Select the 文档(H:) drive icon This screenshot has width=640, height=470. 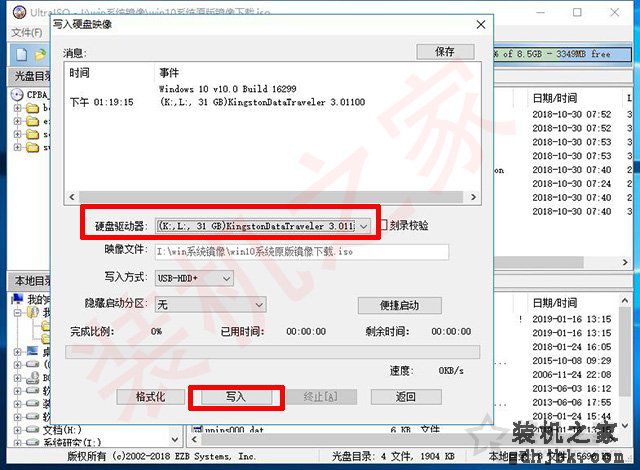33,430
